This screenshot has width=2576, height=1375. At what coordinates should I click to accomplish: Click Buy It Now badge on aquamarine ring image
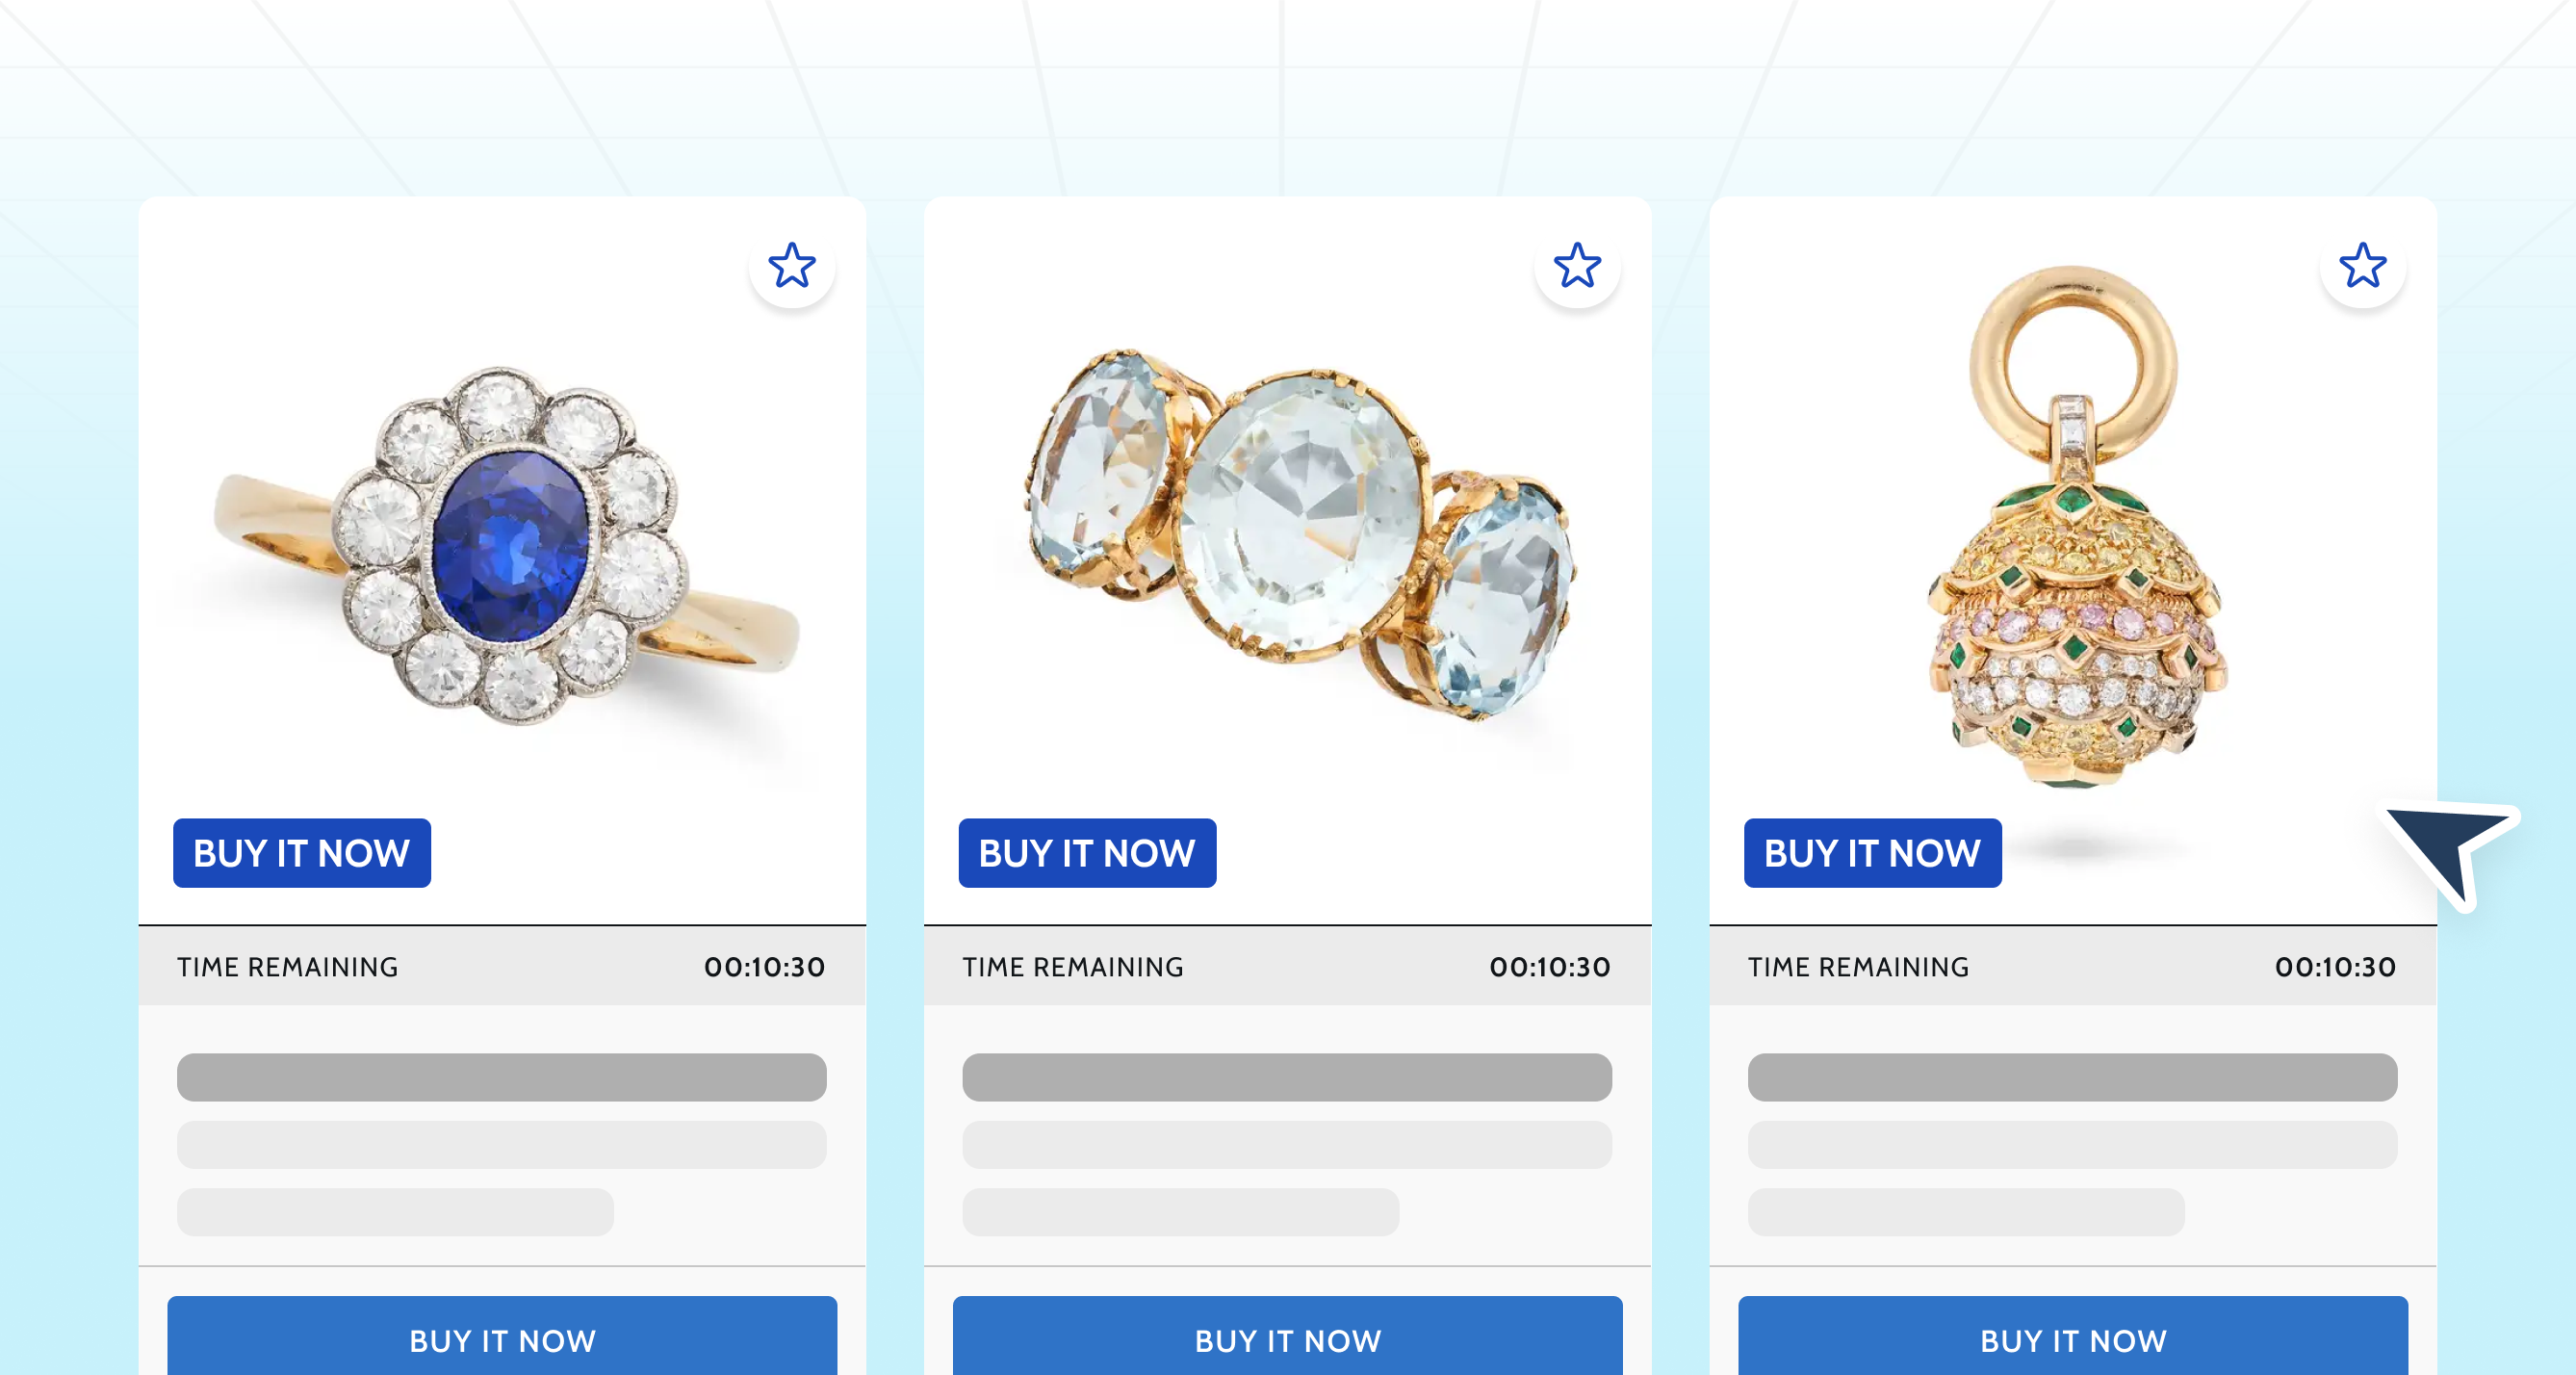1087,853
